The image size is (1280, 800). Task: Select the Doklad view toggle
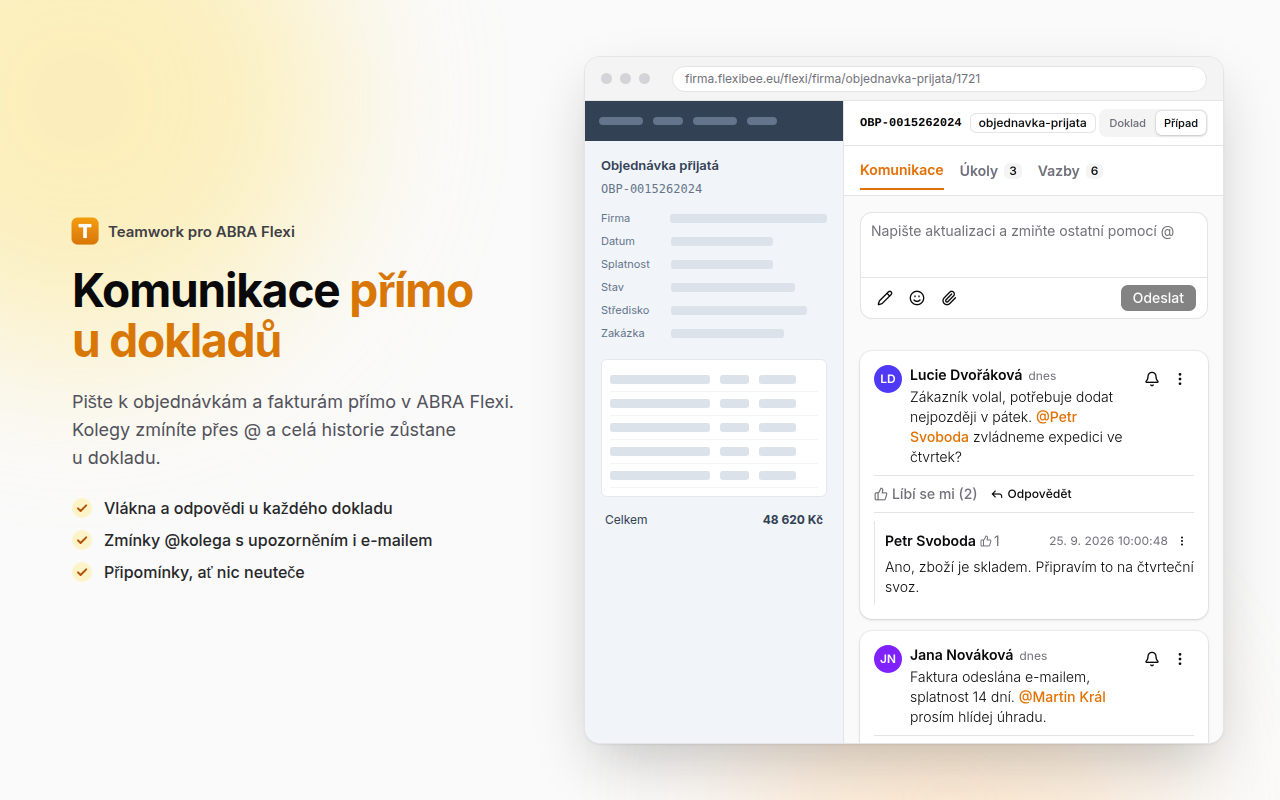(1128, 123)
